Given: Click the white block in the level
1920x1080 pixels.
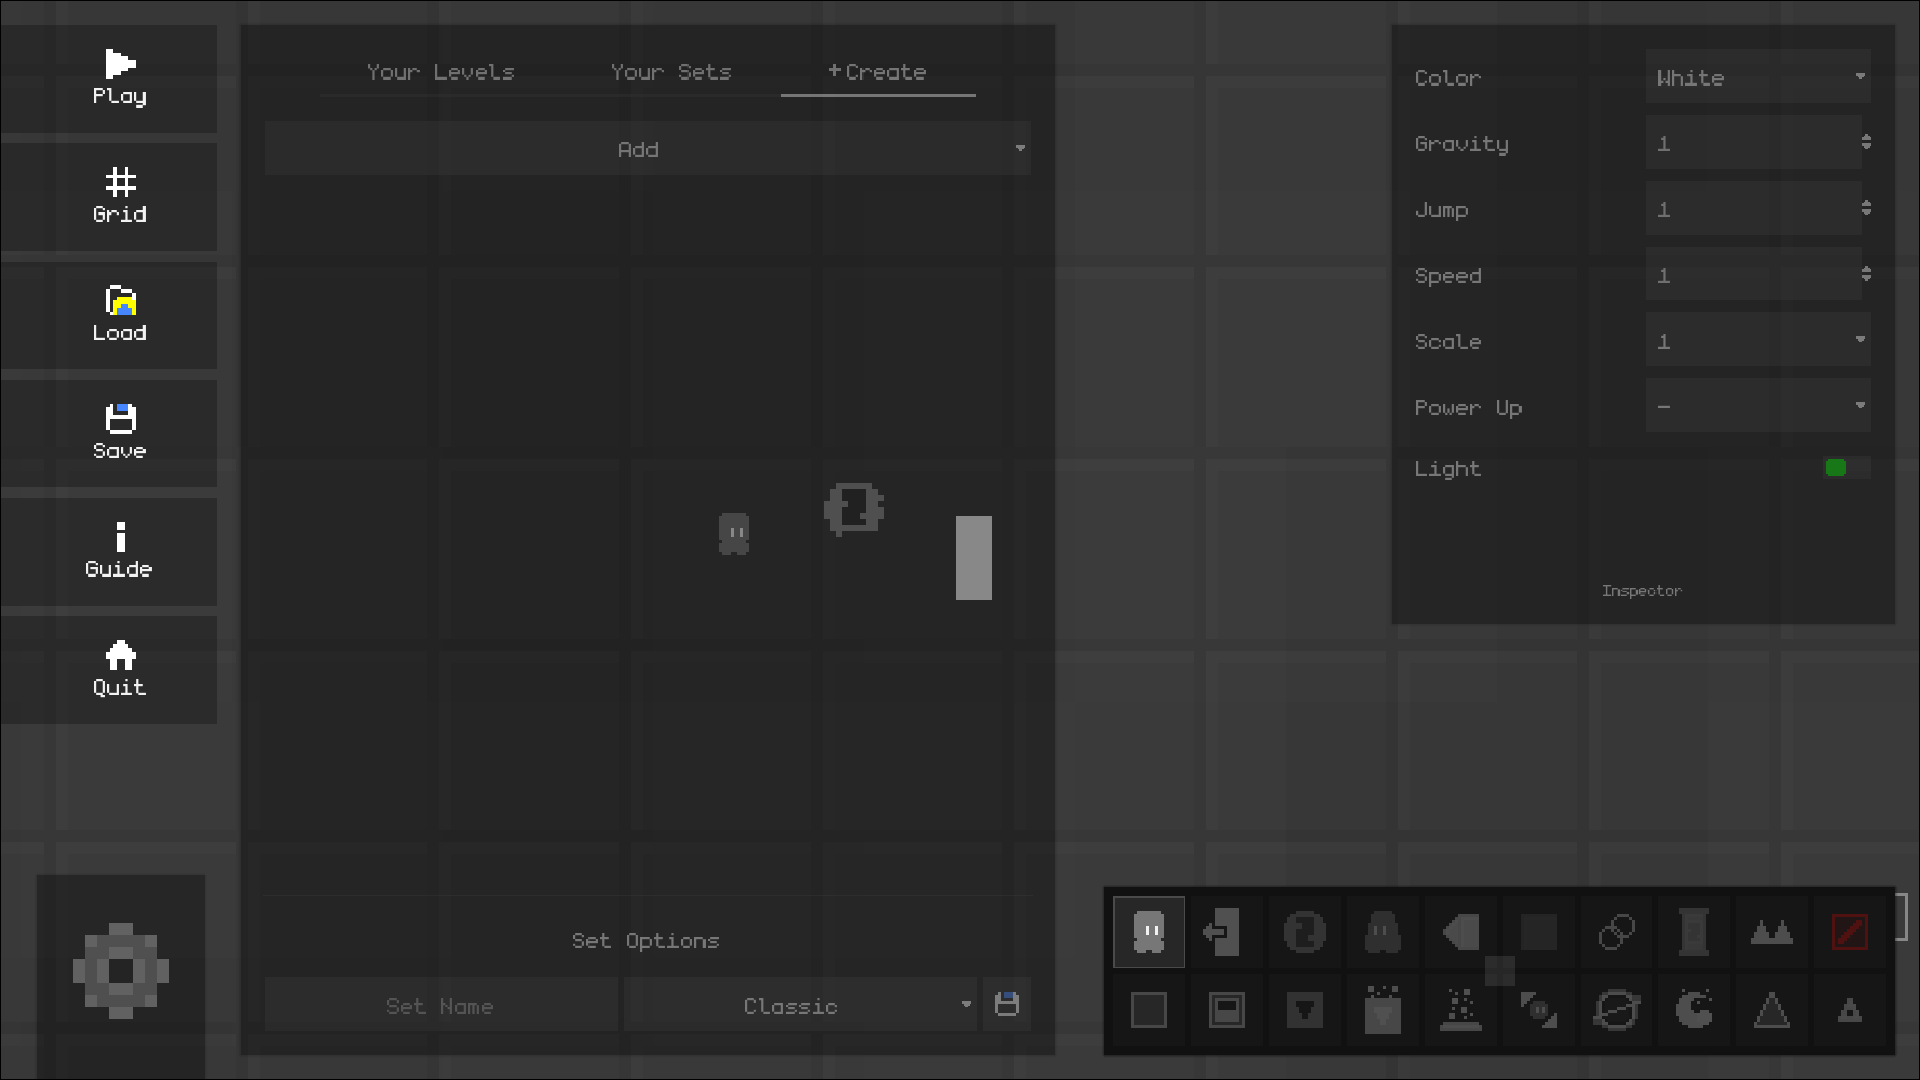Looking at the screenshot, I should click(x=974, y=558).
